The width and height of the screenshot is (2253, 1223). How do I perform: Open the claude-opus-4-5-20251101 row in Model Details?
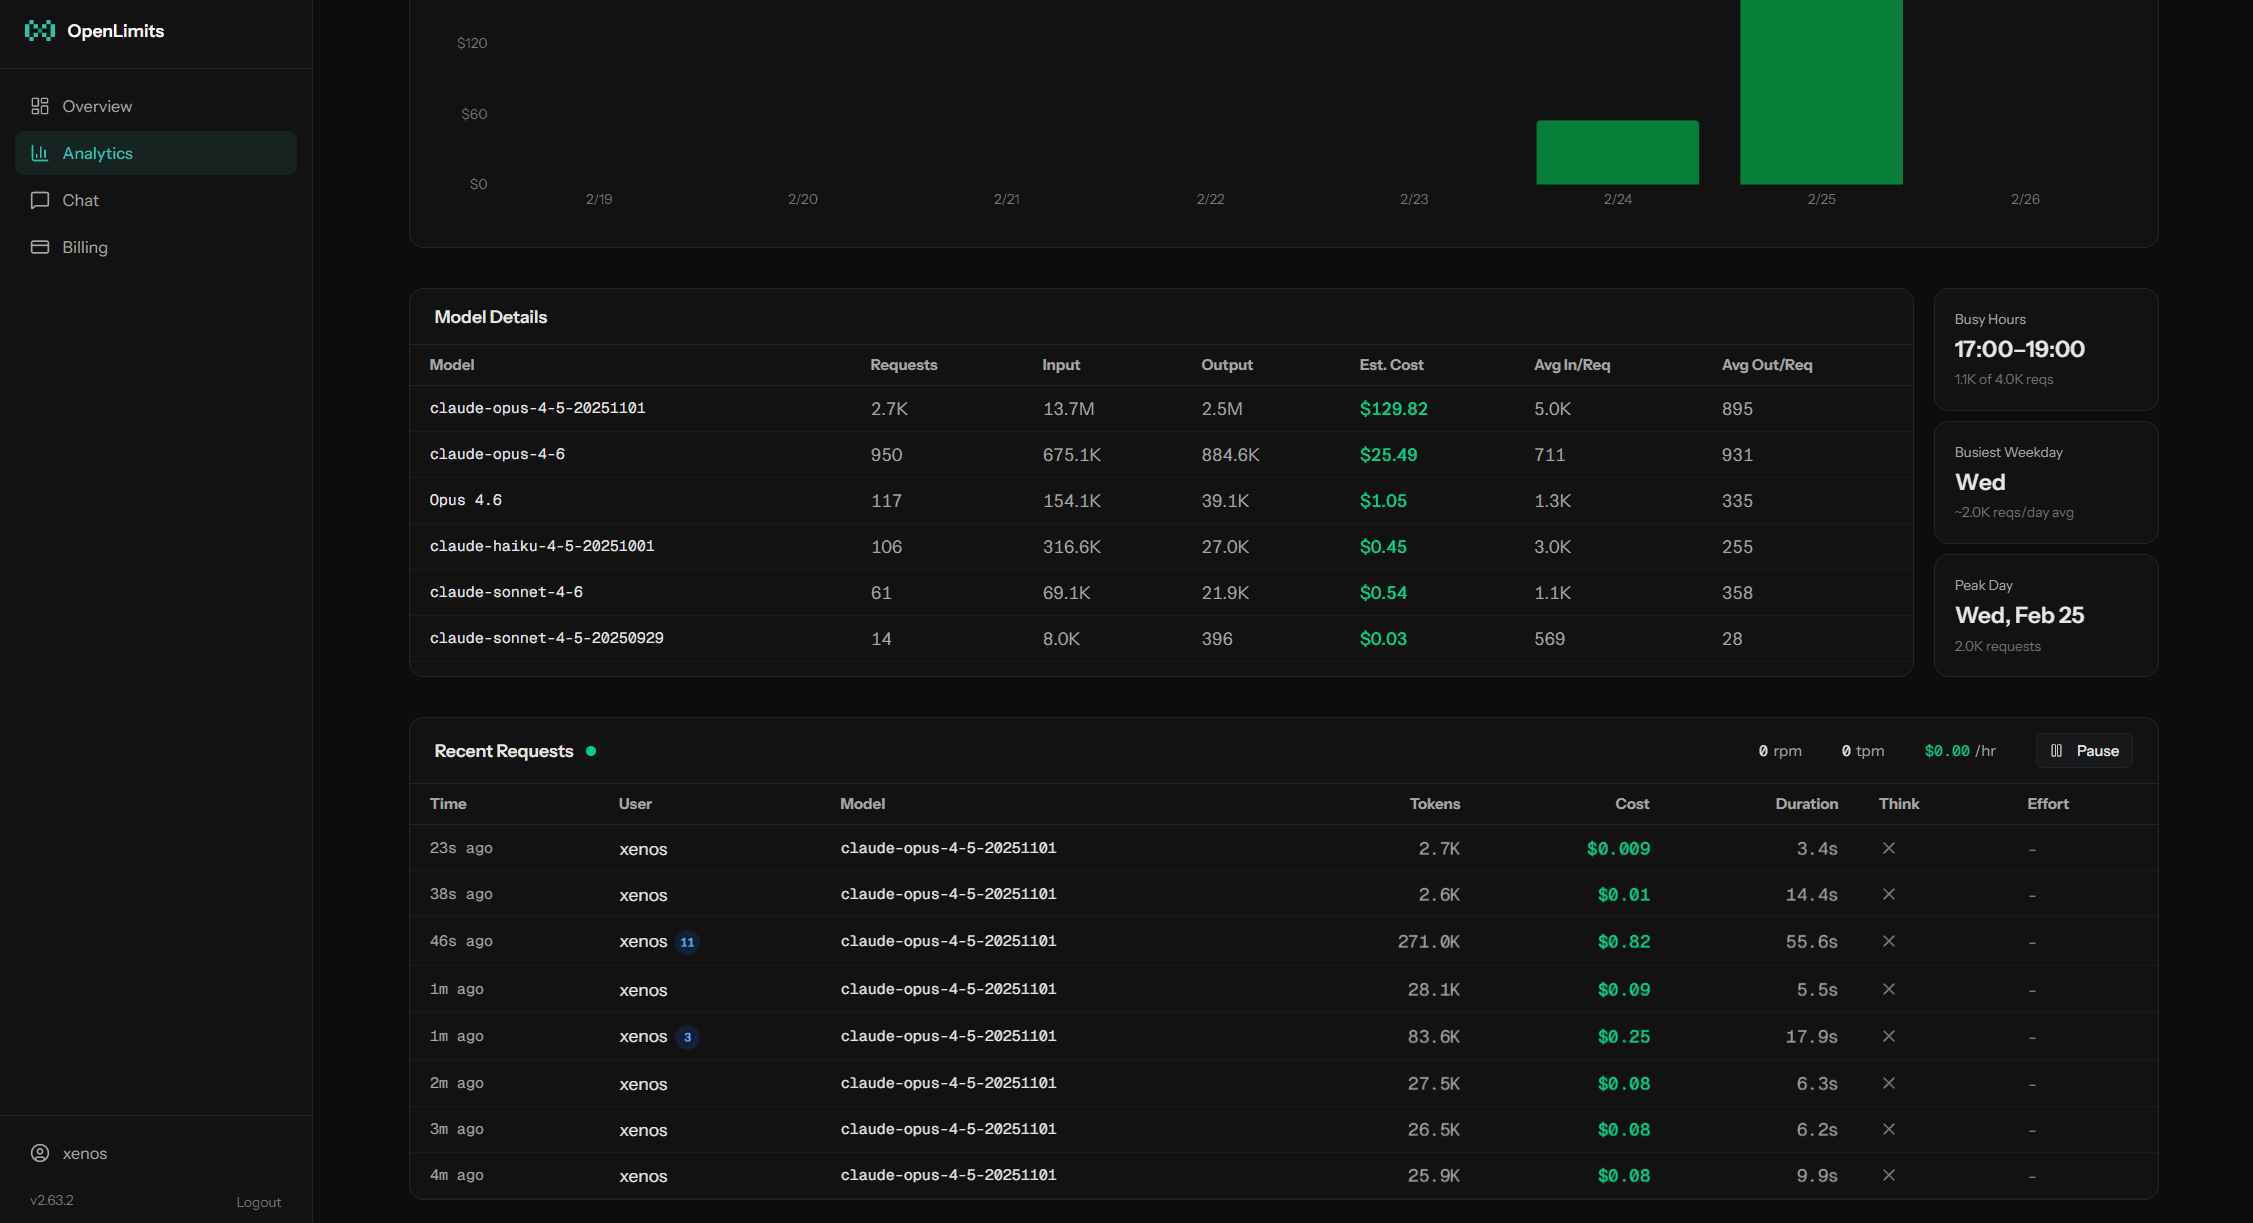(x=537, y=408)
